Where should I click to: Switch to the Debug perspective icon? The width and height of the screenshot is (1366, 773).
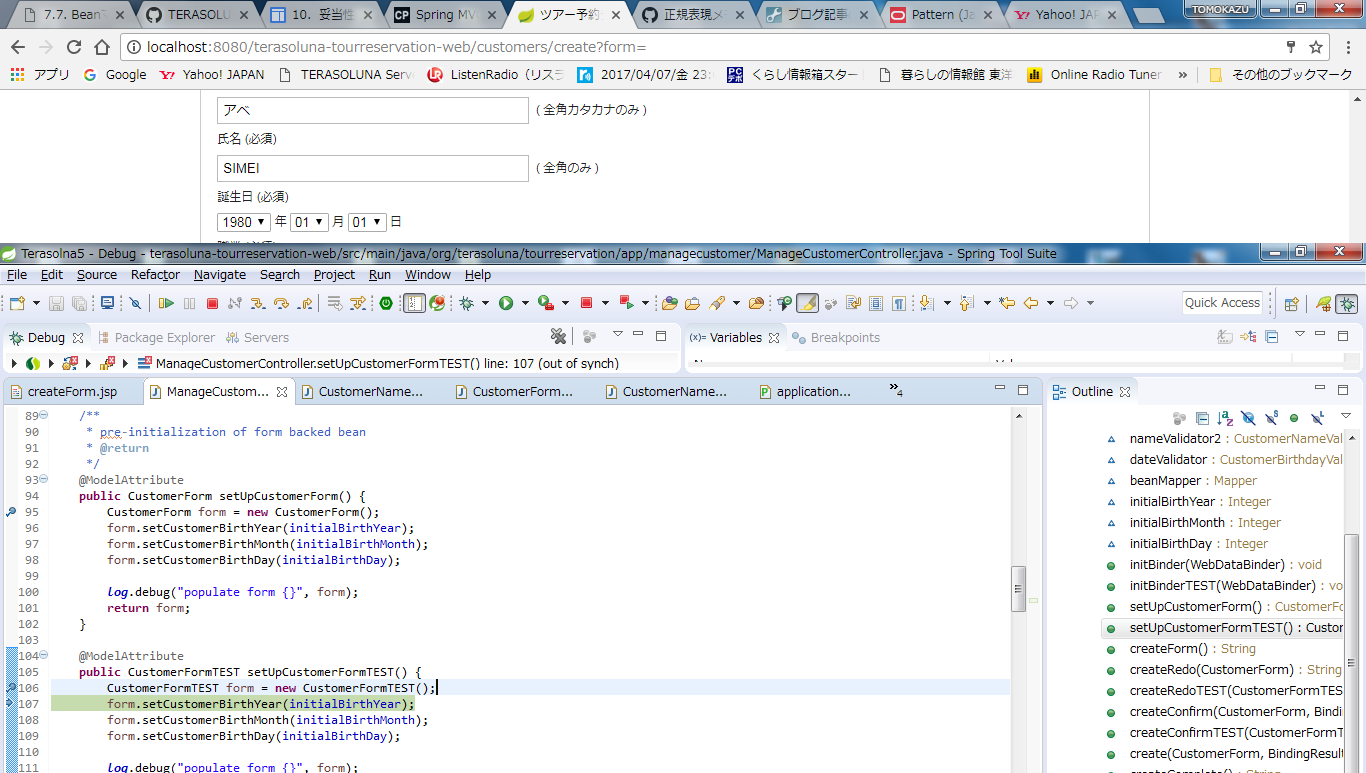[1347, 304]
